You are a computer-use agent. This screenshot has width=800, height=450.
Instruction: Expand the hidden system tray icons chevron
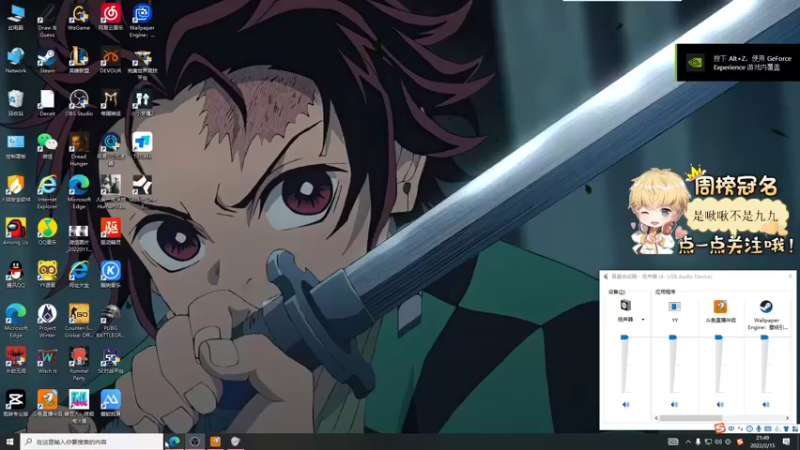point(688,442)
